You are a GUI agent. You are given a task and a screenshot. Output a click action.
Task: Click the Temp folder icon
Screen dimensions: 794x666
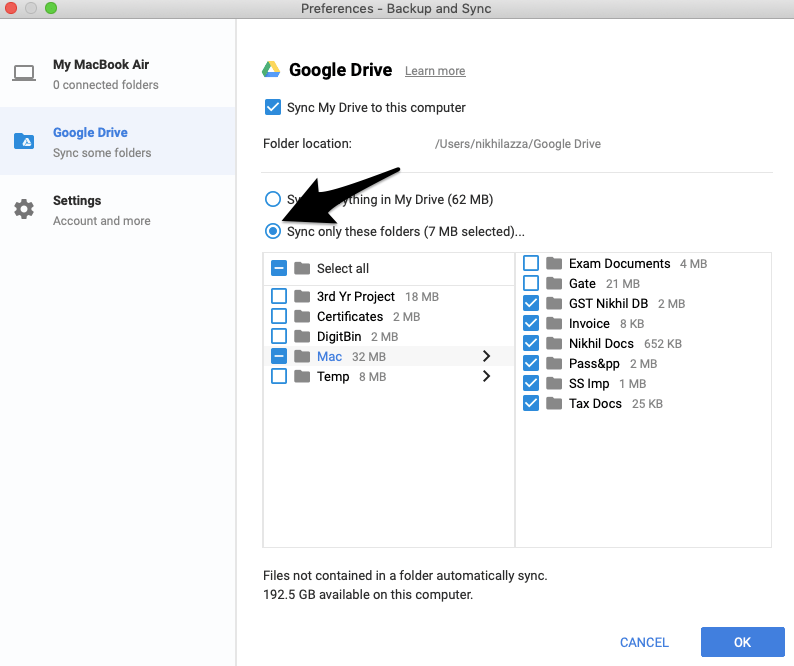tap(302, 376)
